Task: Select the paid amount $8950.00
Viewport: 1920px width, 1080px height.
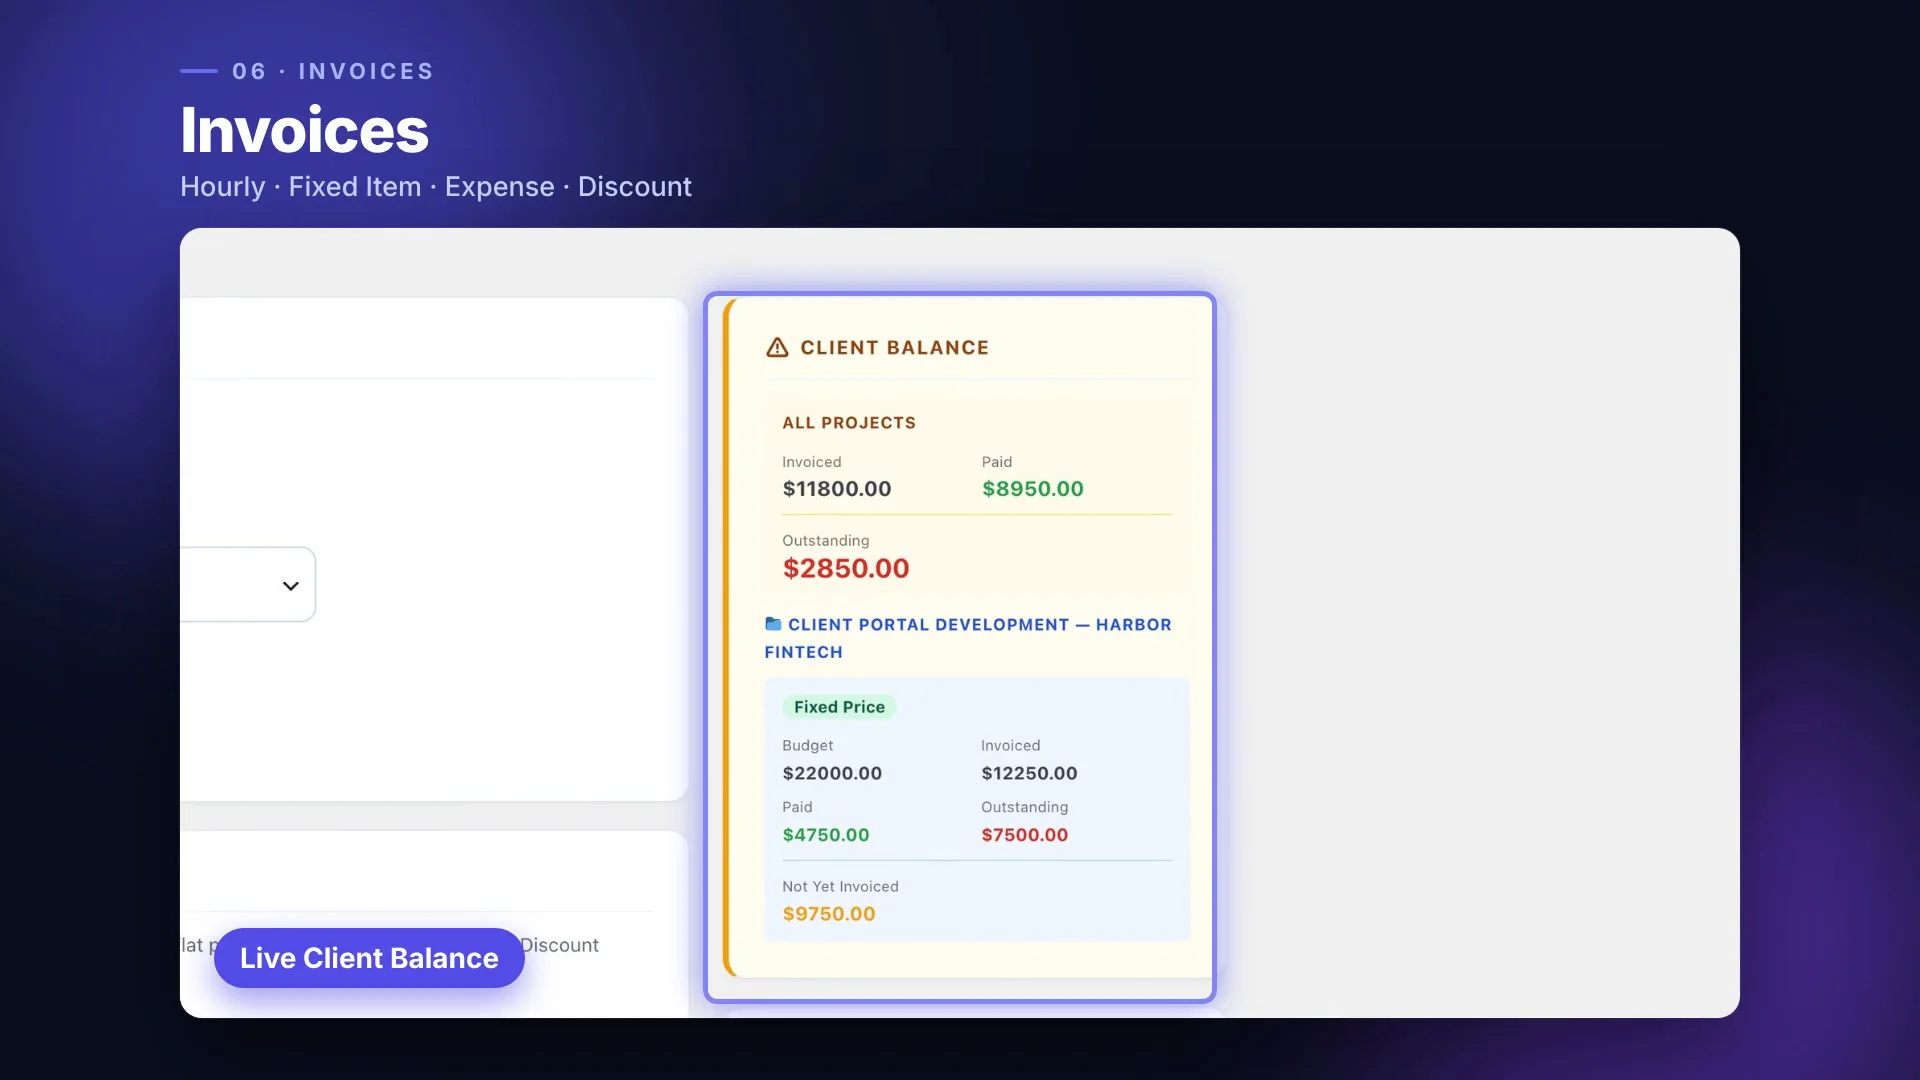Action: (1033, 489)
